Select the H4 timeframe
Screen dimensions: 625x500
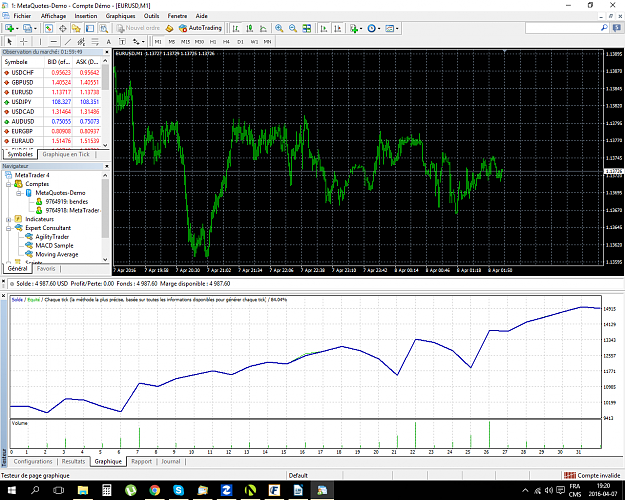click(x=226, y=41)
